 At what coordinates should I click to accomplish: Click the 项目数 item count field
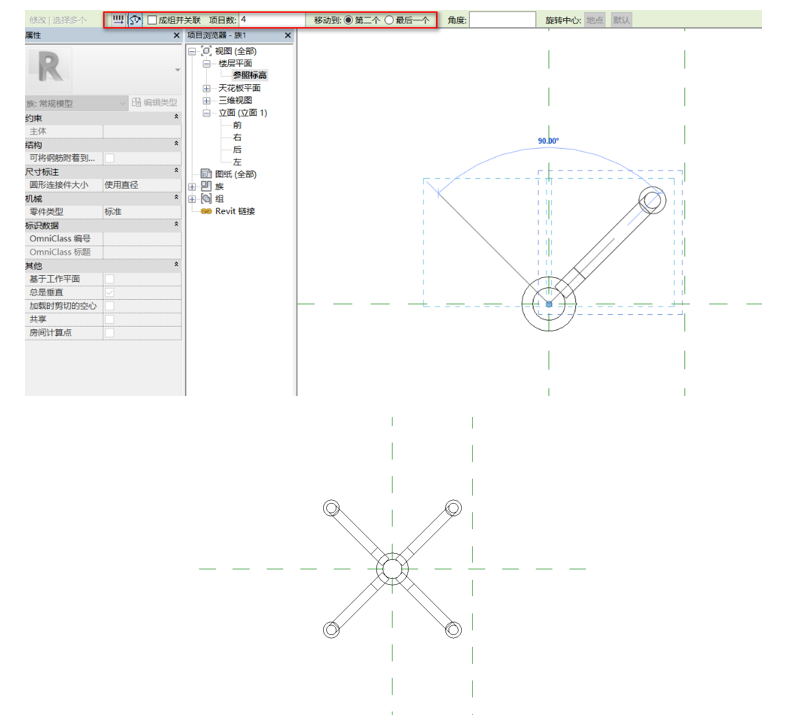click(x=272, y=20)
